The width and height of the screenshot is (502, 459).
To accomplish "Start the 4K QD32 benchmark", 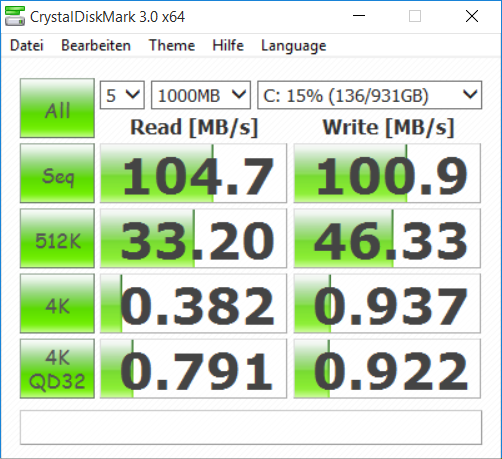I will tap(57, 368).
